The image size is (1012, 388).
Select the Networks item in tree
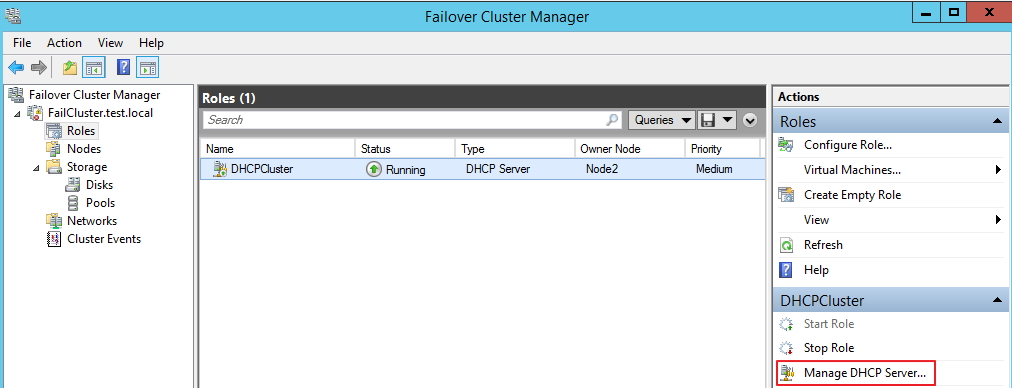pyautogui.click(x=92, y=221)
